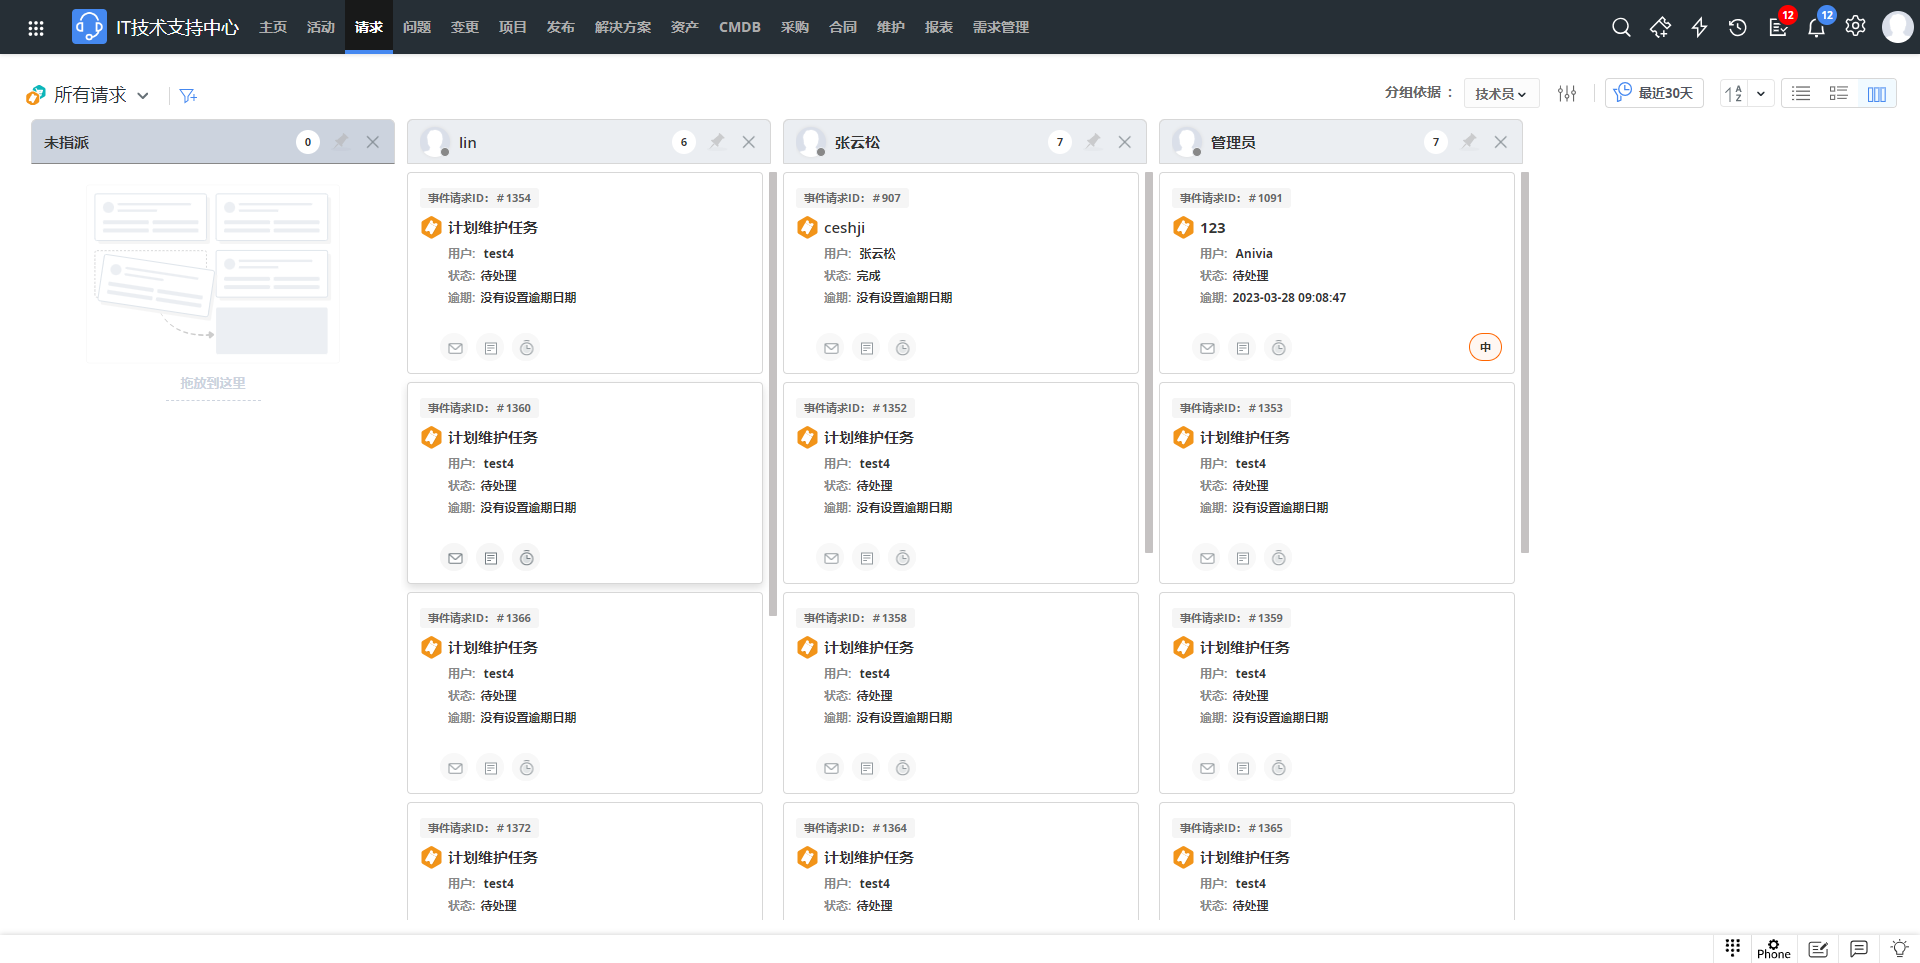Pin the 管理员 column
Viewport: 1920px width, 963px height.
click(1469, 142)
